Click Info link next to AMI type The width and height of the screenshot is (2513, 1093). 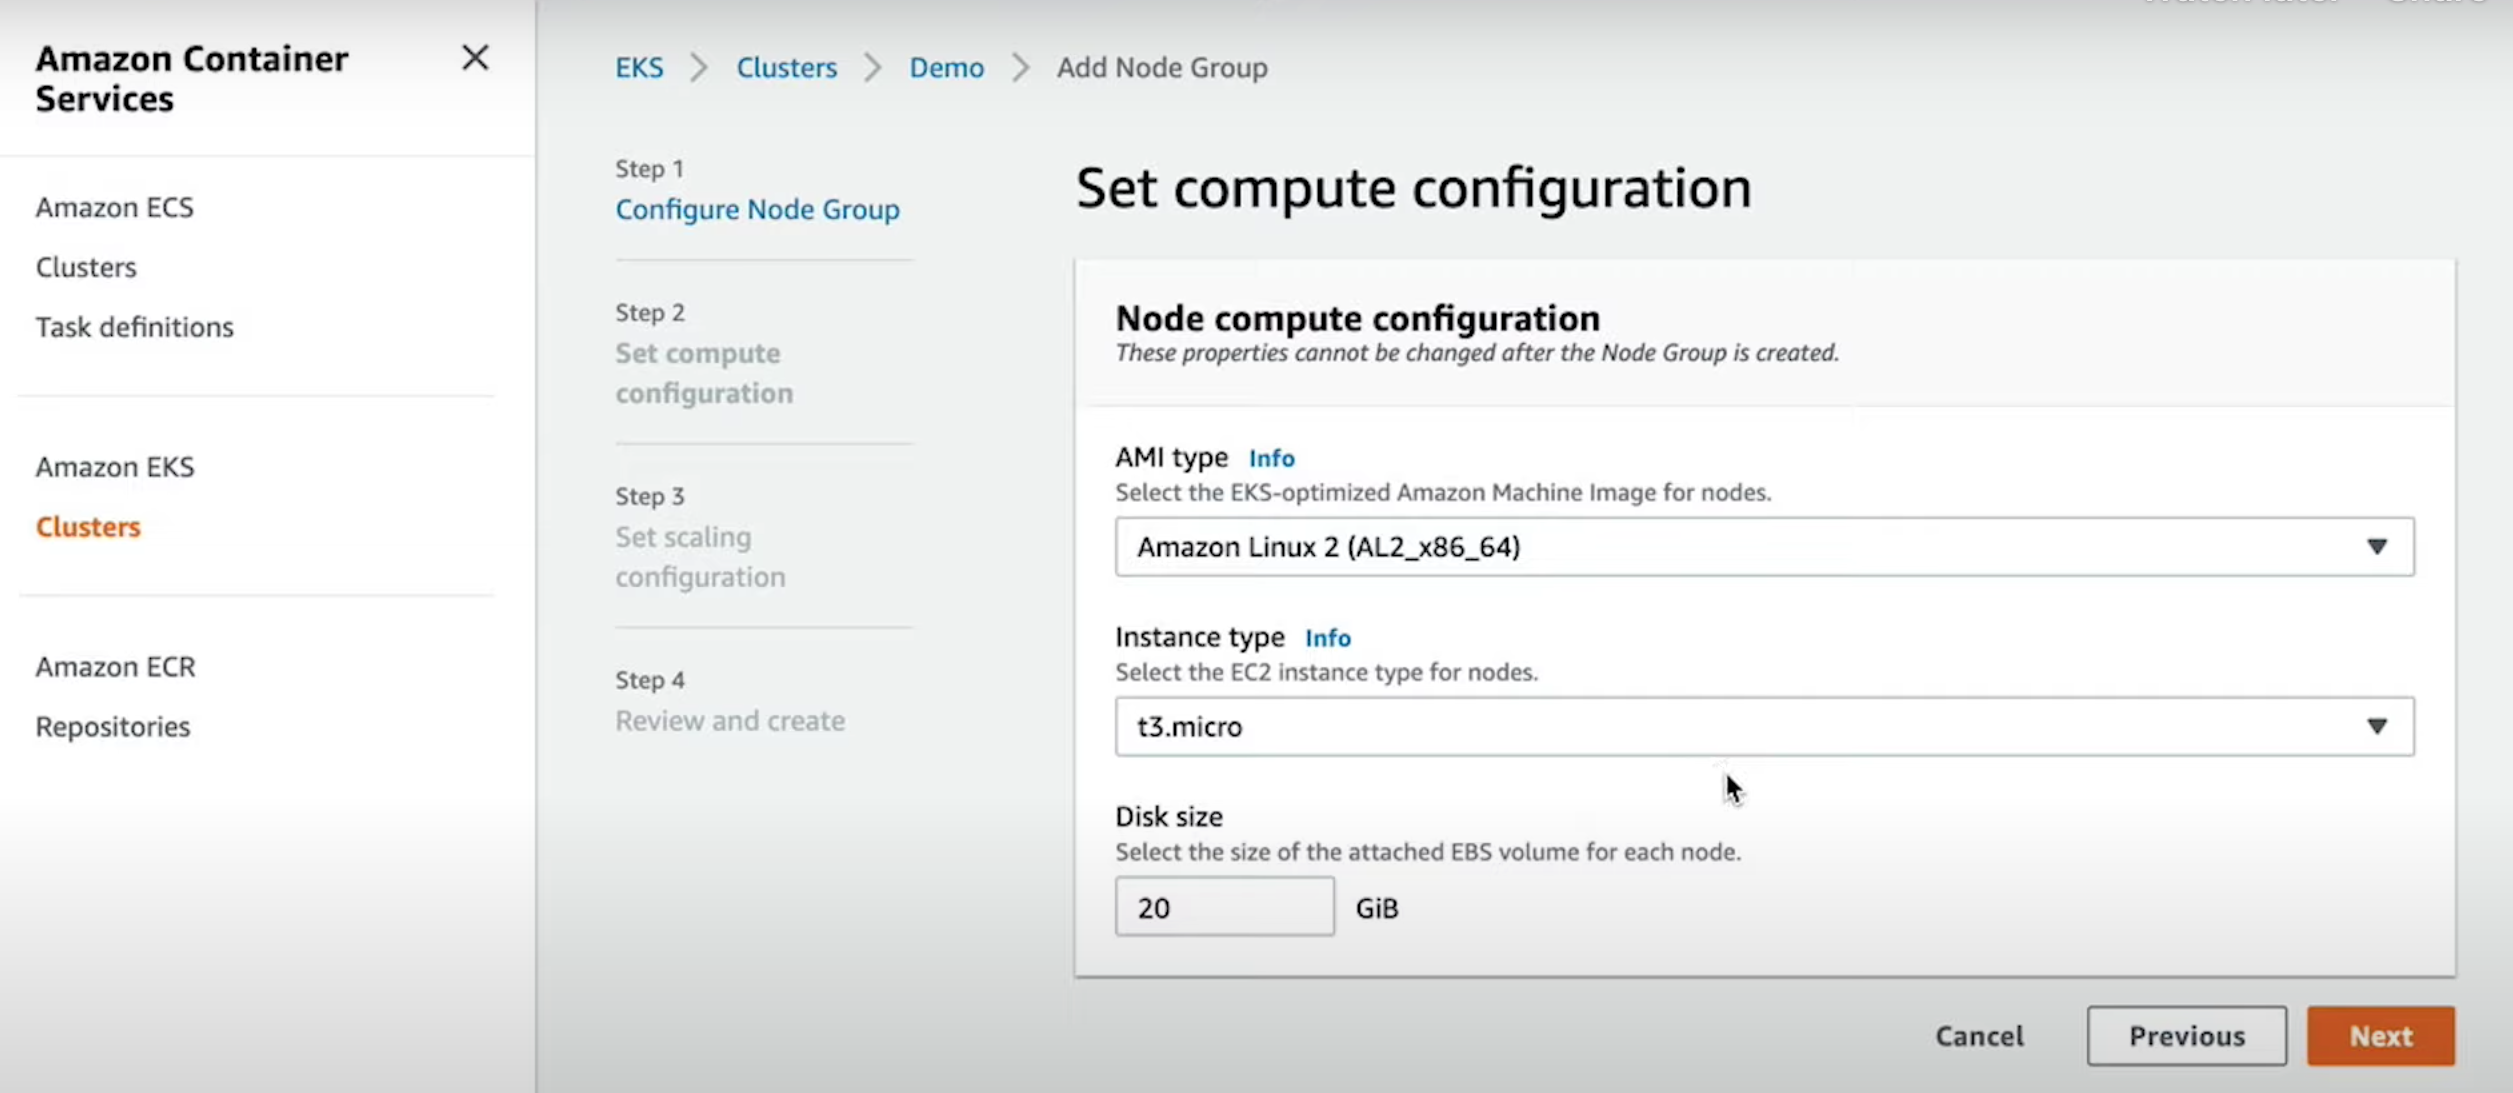coord(1271,458)
